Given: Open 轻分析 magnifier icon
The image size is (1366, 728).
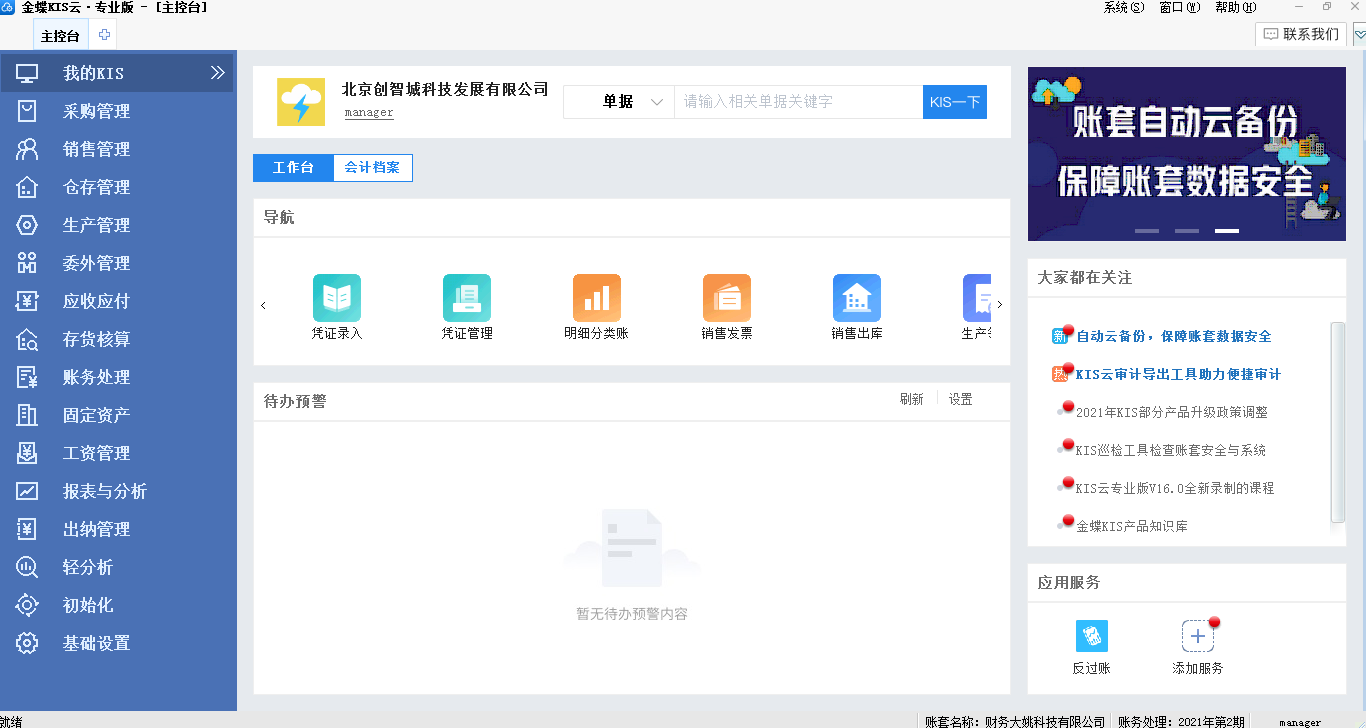Looking at the screenshot, I should [27, 567].
